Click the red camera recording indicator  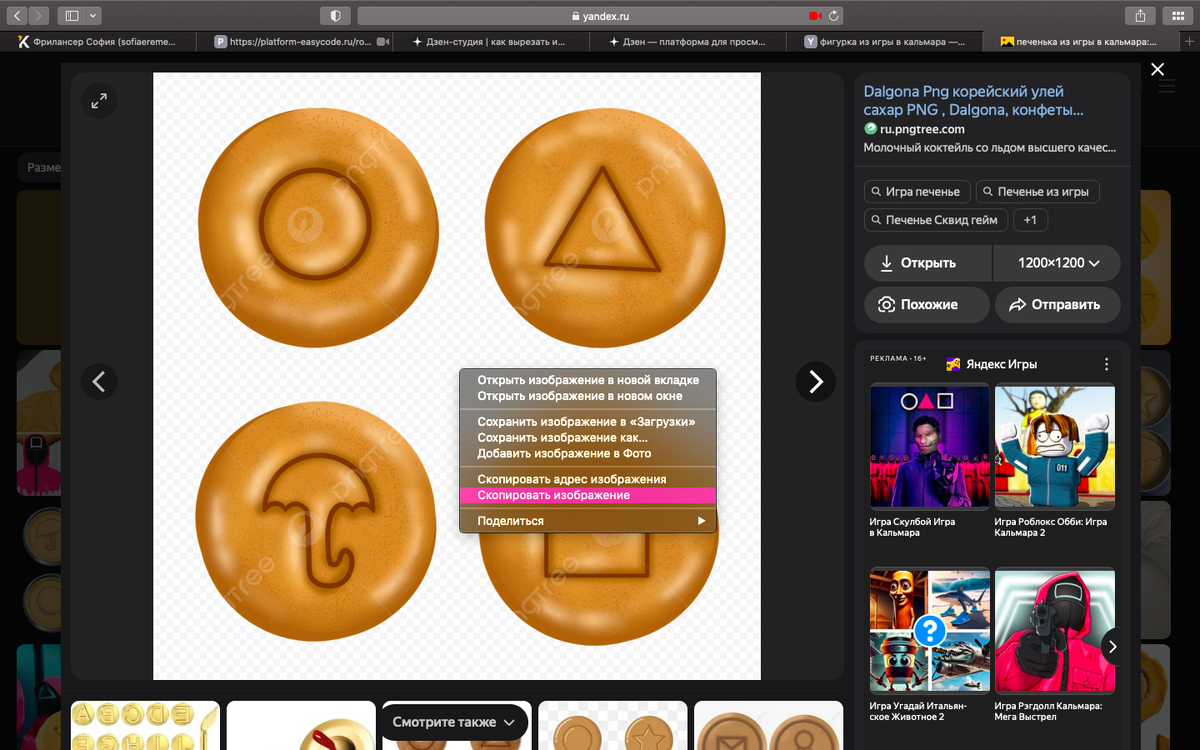click(815, 16)
